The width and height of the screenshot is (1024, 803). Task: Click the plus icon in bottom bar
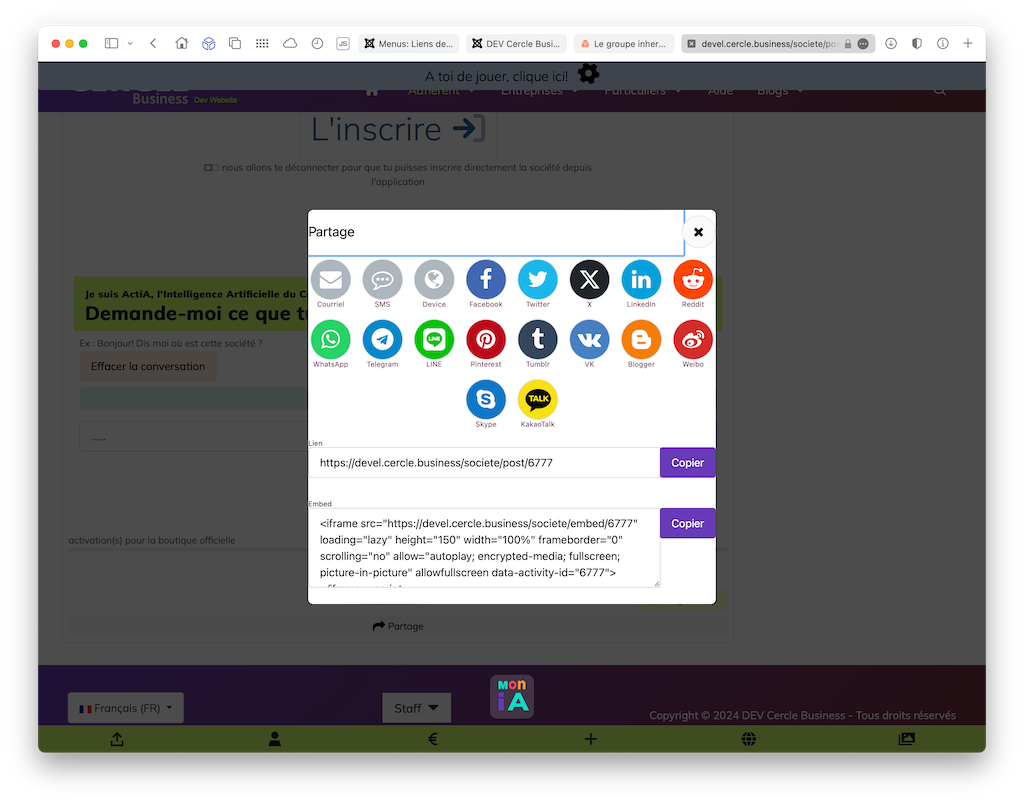pos(591,739)
